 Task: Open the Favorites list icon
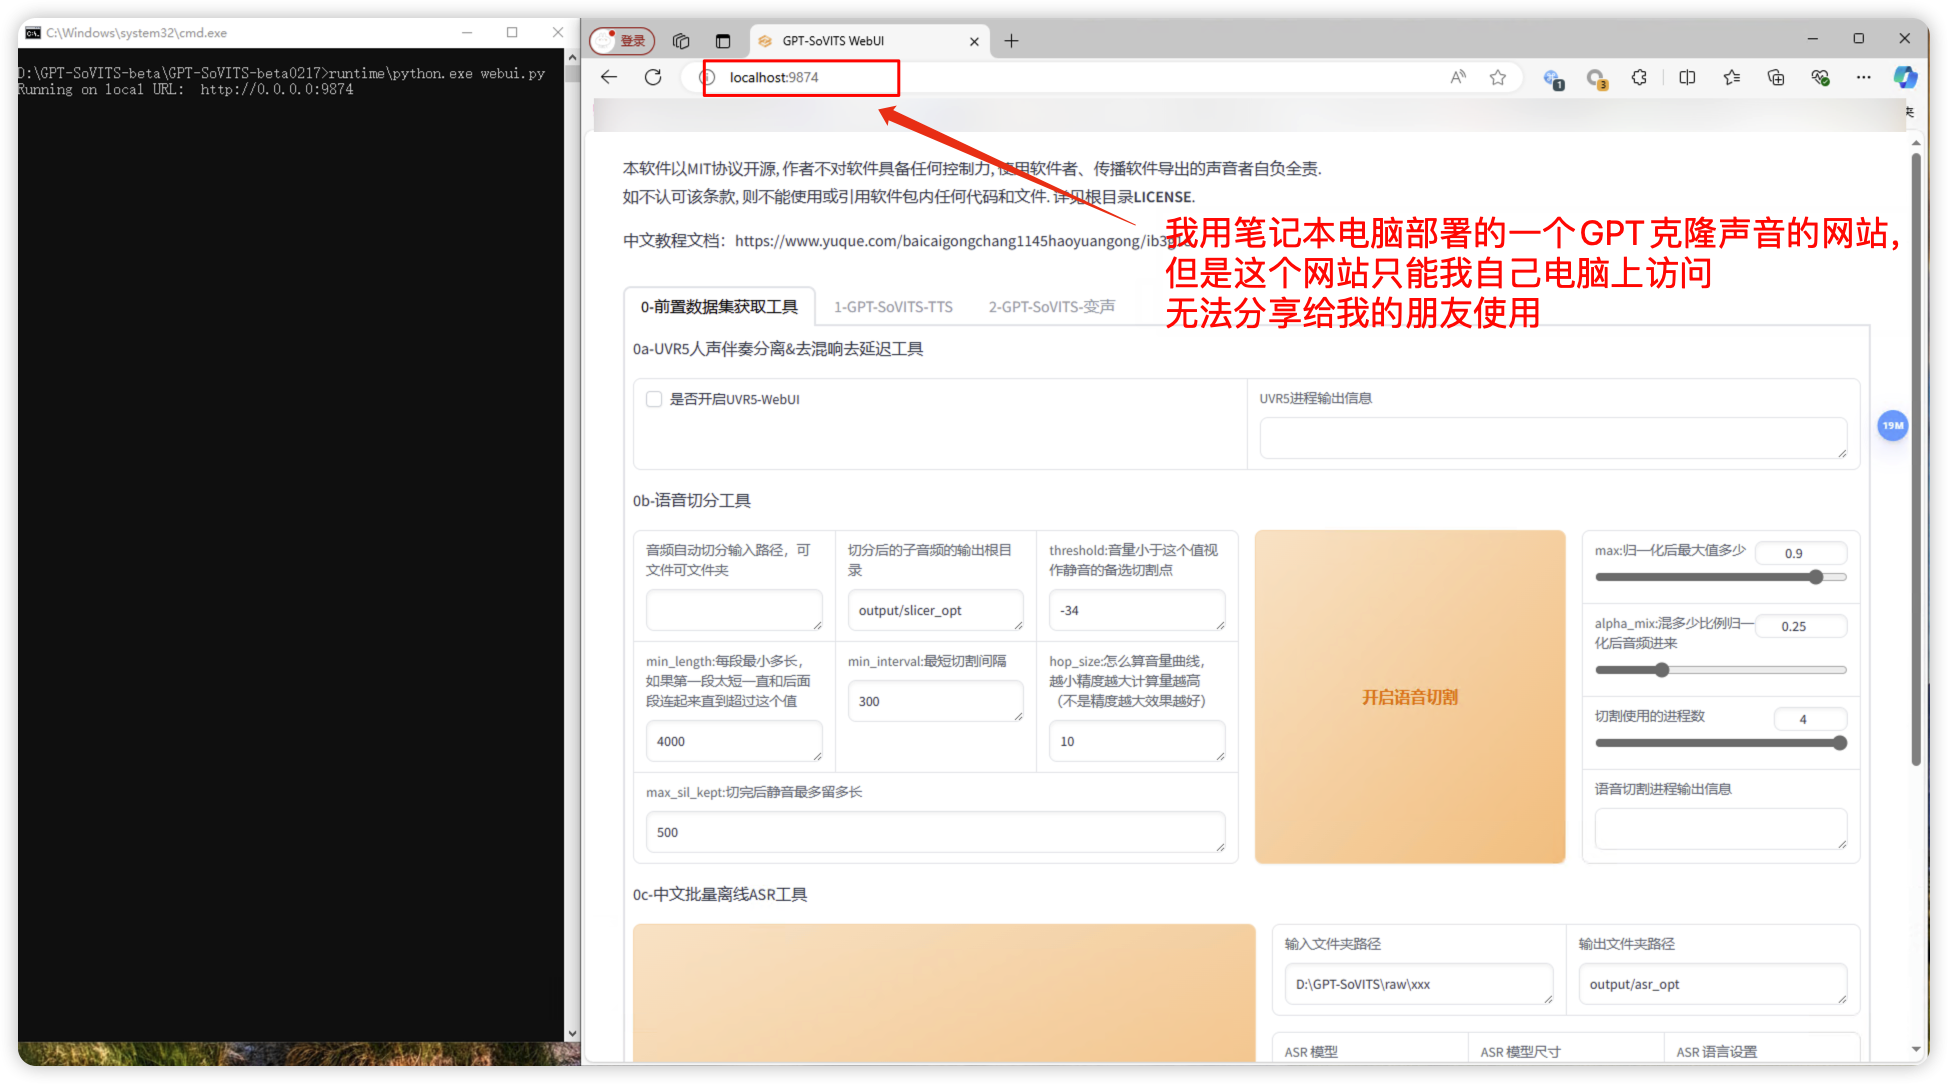[1732, 77]
